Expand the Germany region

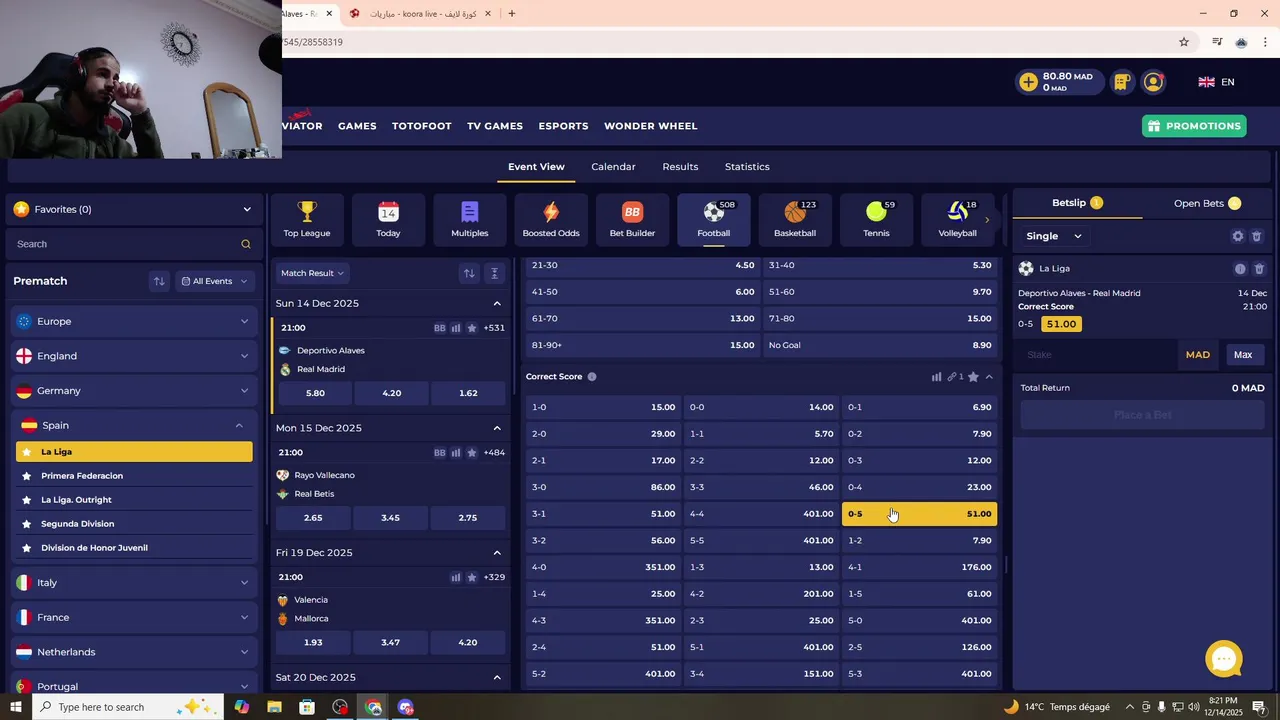pyautogui.click(x=134, y=391)
